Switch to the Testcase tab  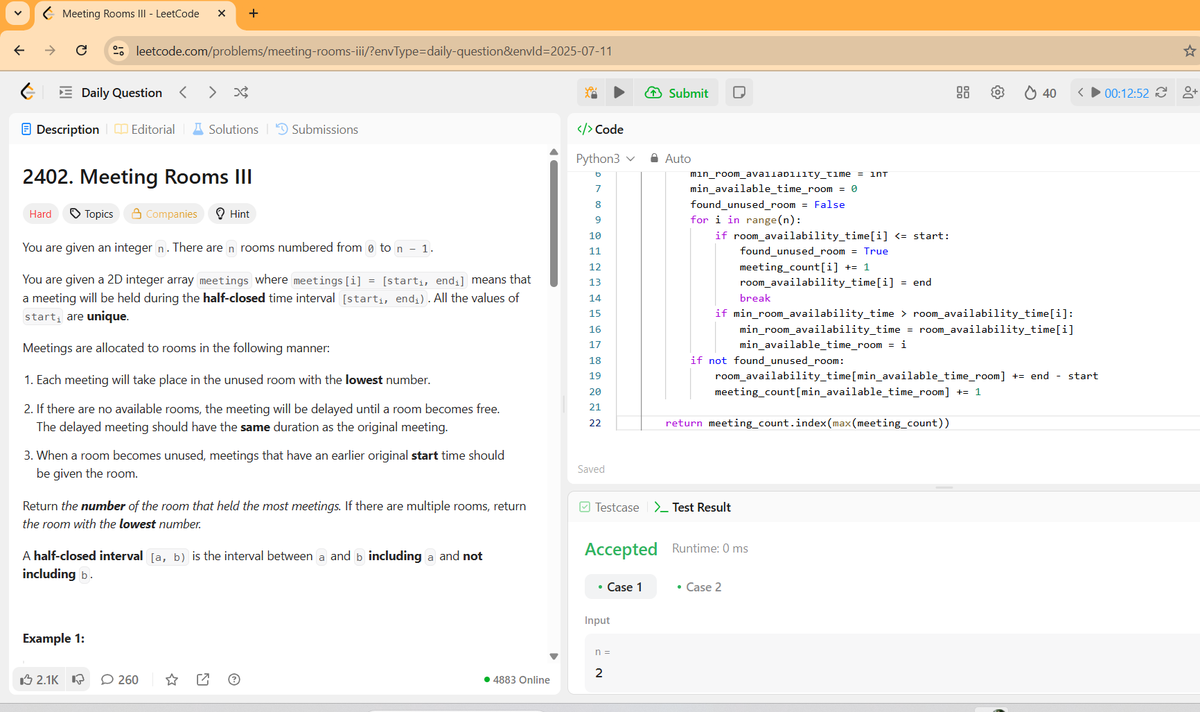pos(609,507)
